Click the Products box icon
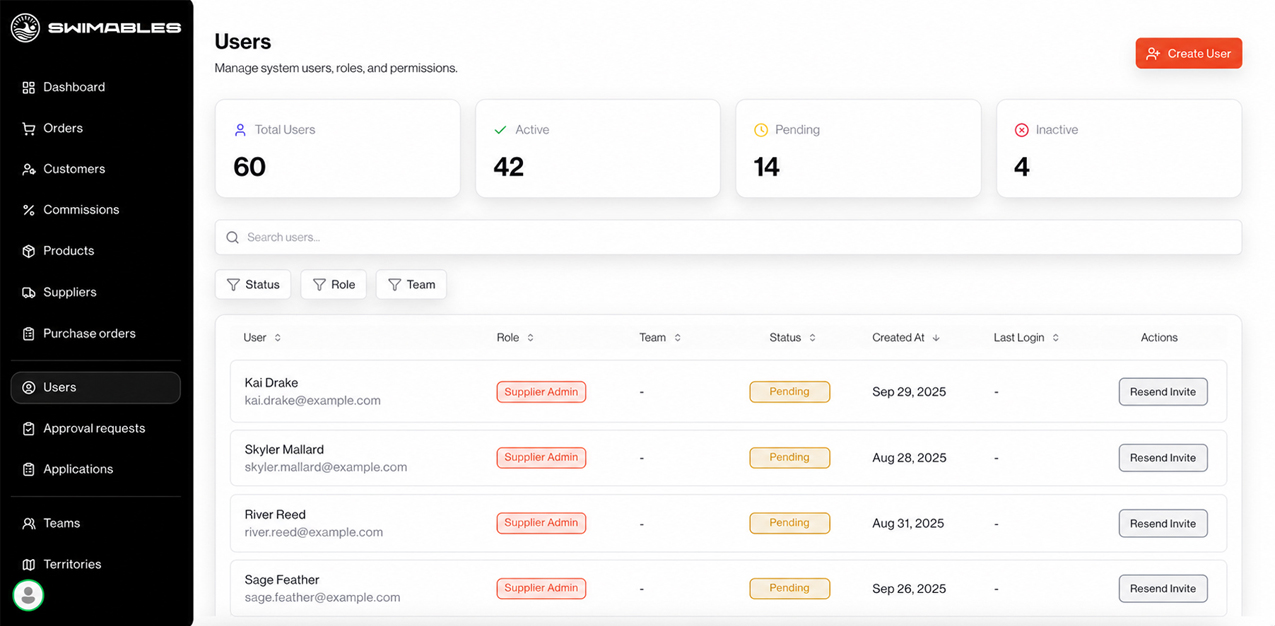 pyautogui.click(x=28, y=251)
